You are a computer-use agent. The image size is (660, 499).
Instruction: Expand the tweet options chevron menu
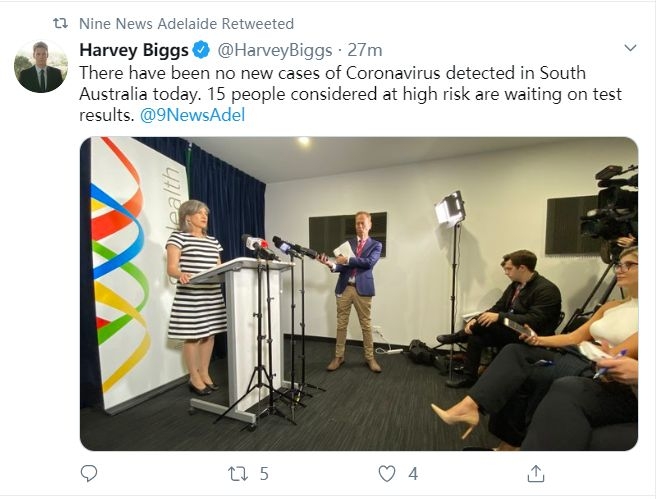(630, 48)
